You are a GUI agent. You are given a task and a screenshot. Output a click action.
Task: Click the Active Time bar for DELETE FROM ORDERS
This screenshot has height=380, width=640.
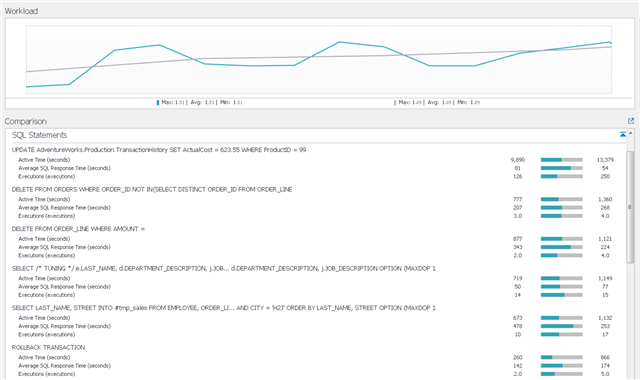pos(562,200)
